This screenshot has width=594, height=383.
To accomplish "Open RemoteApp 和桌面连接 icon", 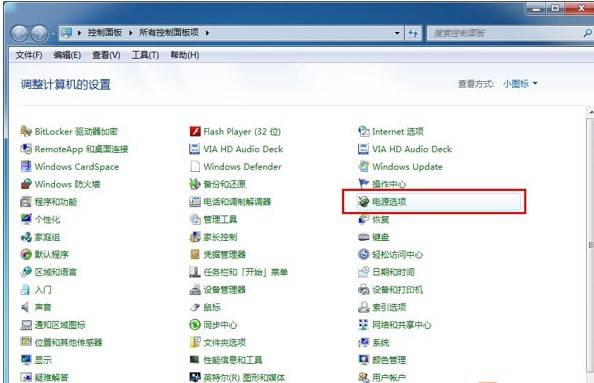I will [26, 149].
